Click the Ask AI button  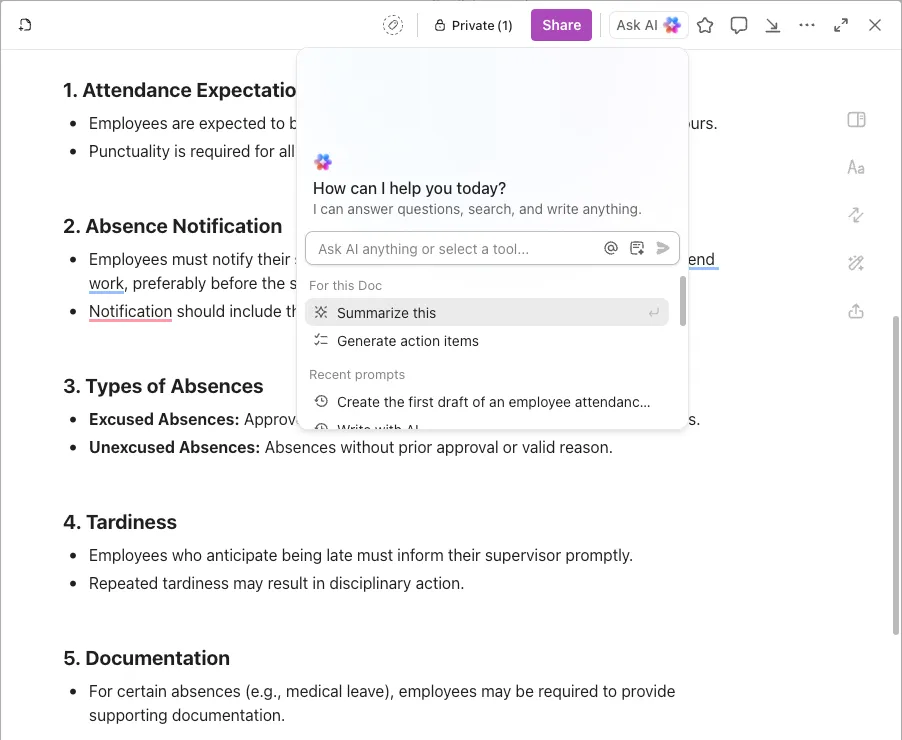coord(648,25)
